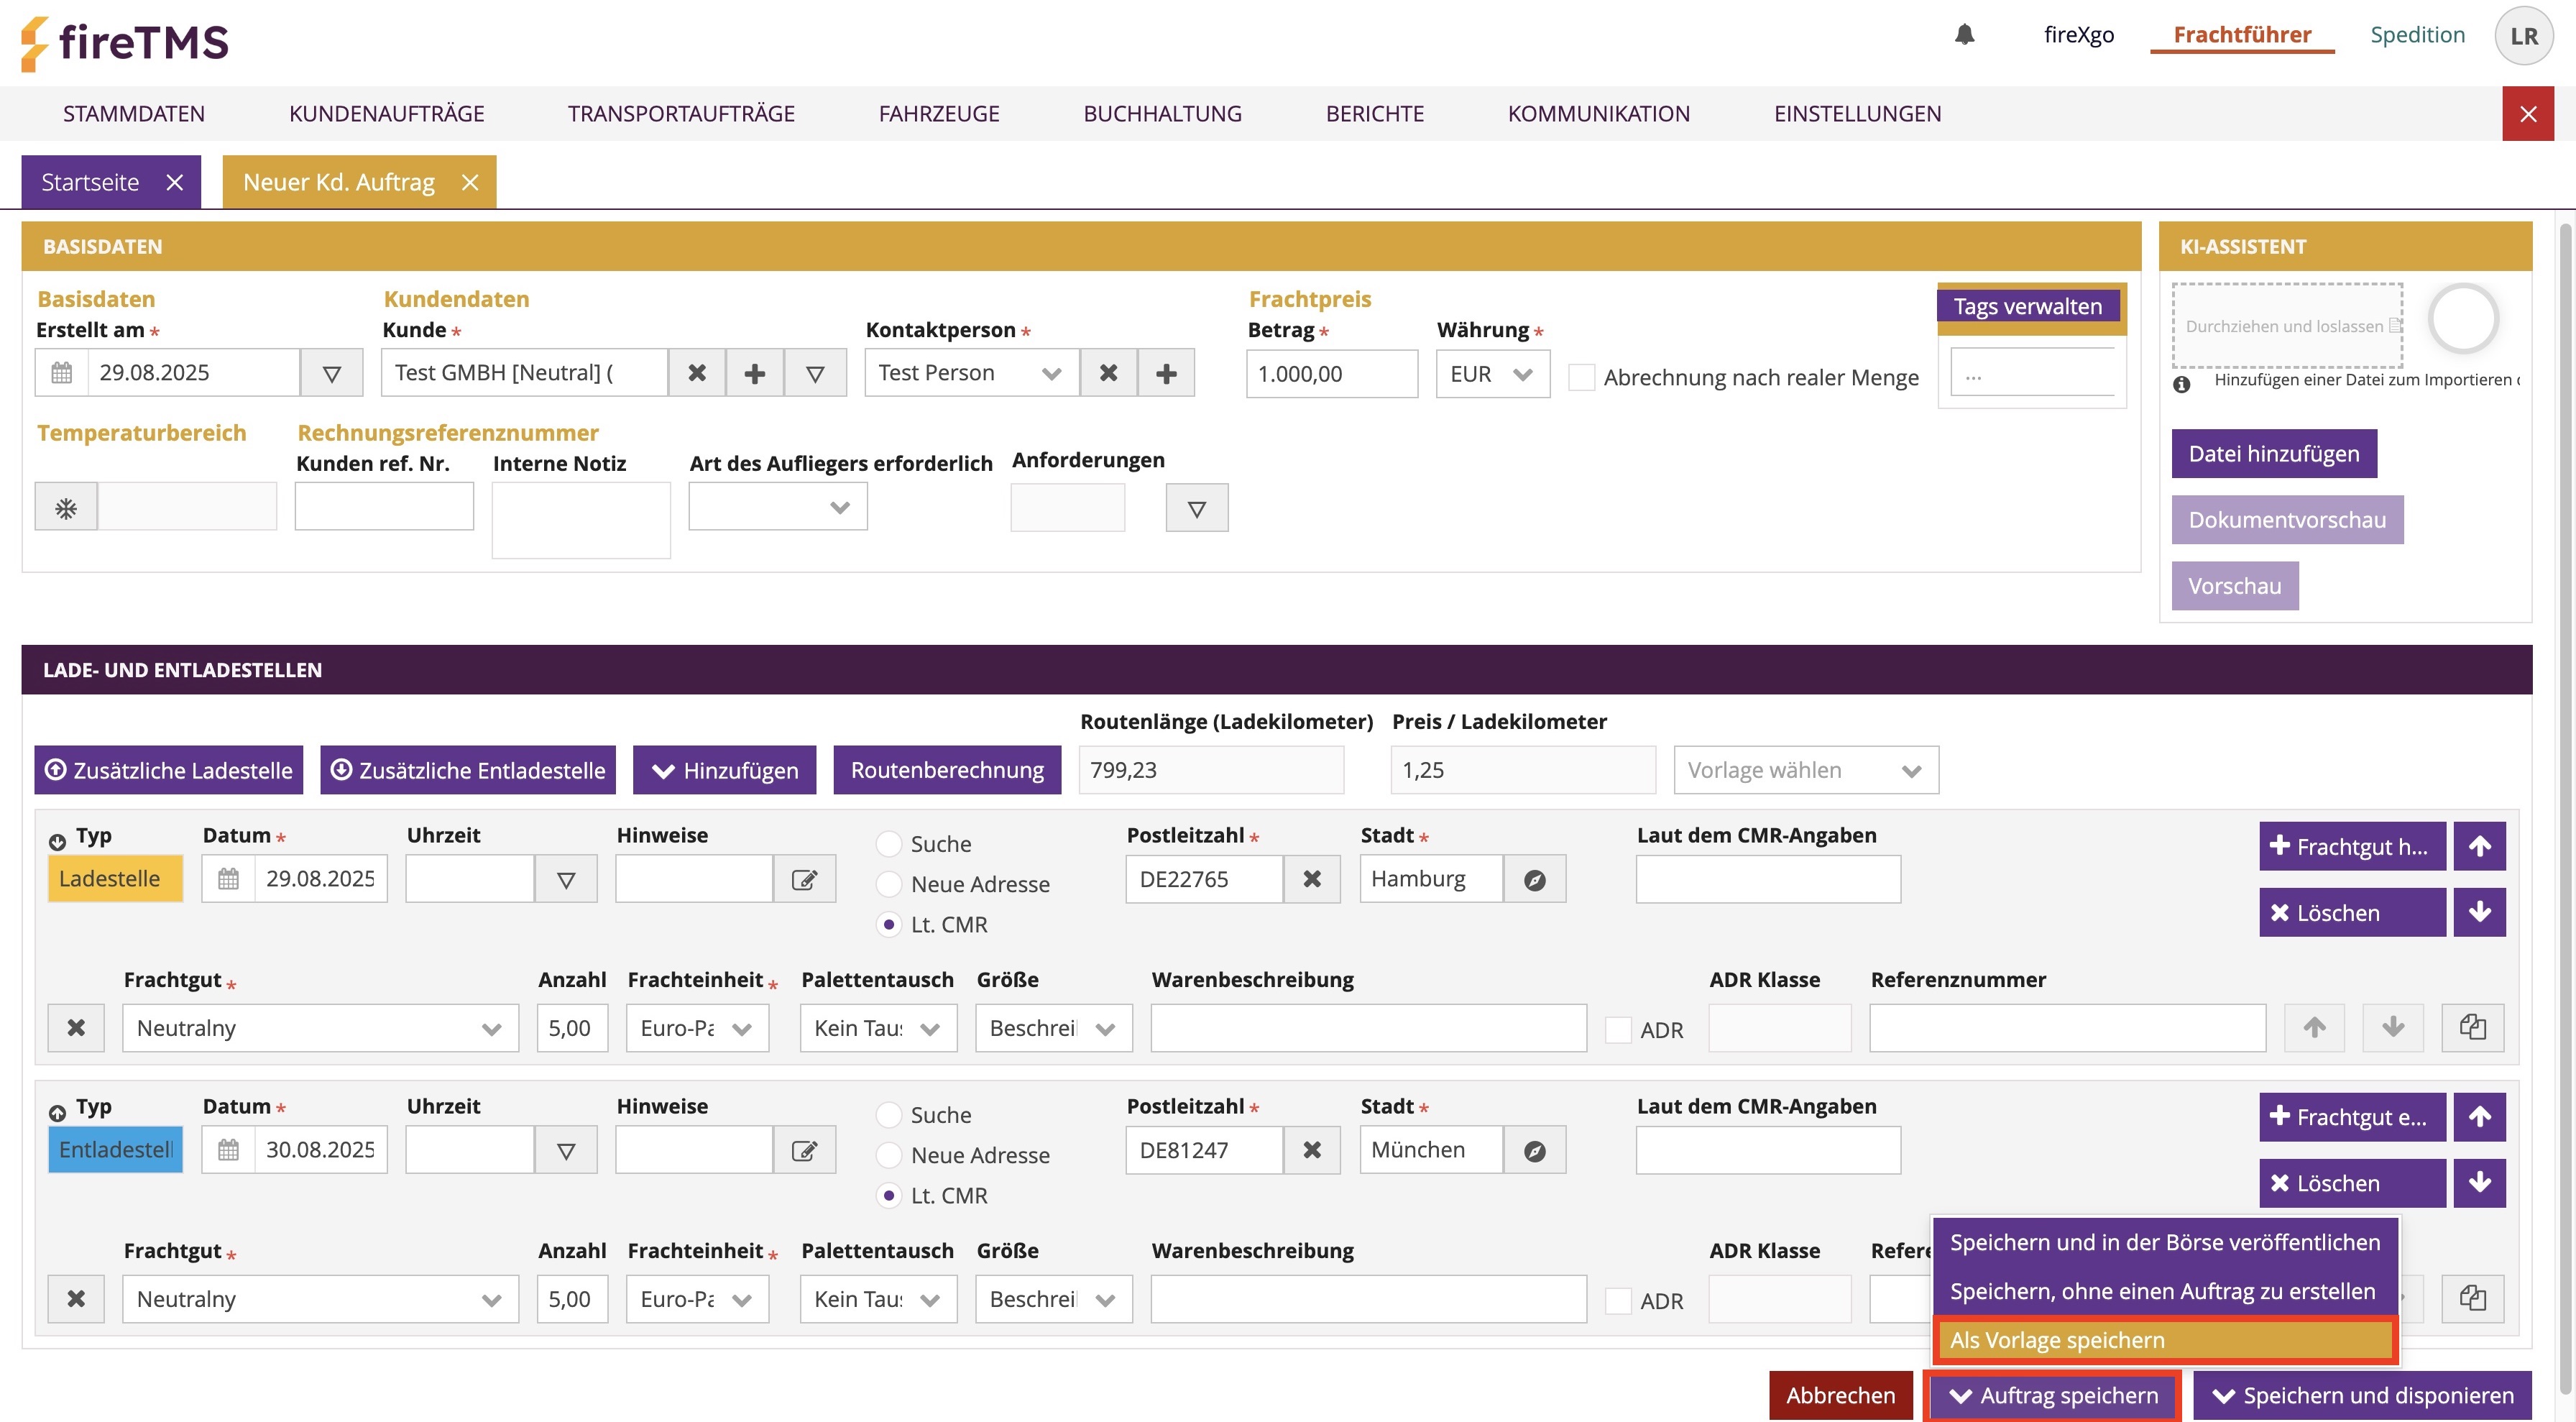The height and width of the screenshot is (1422, 2576).
Task: Check ADR box in Entladestelle Frachtgut
Action: [1618, 1301]
